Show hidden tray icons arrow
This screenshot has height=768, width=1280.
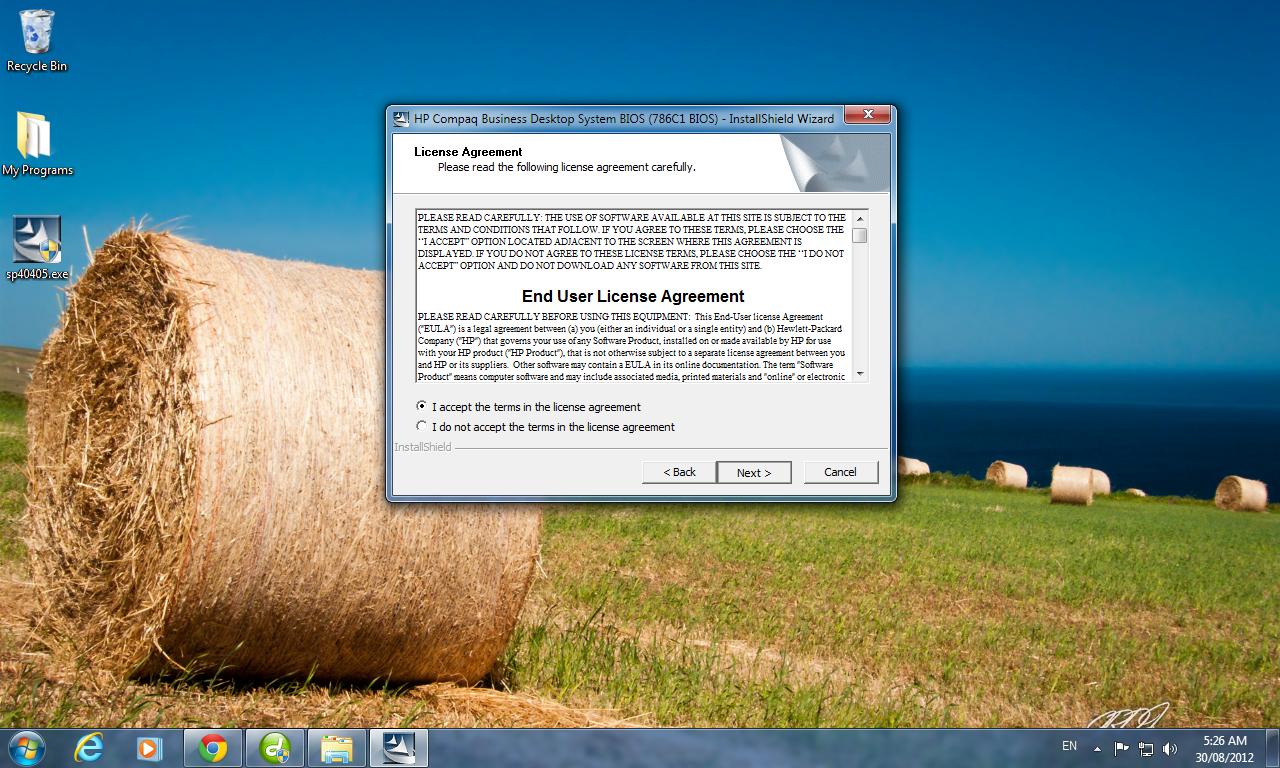[x=1097, y=748]
